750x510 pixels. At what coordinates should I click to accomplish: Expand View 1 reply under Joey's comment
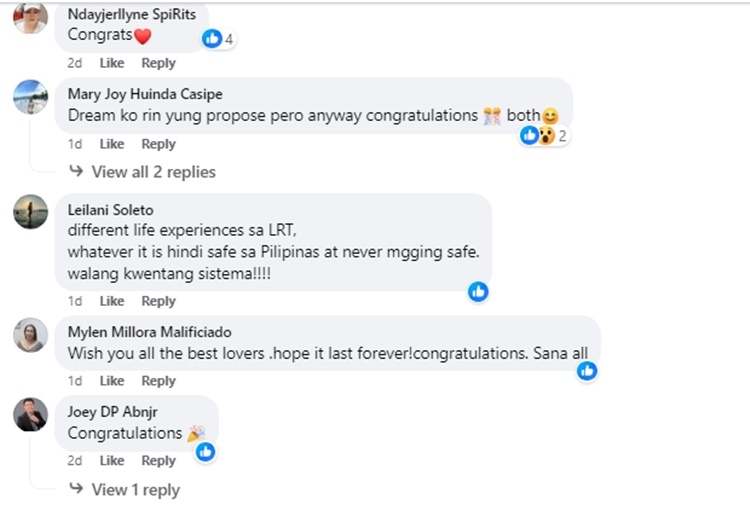click(x=135, y=490)
